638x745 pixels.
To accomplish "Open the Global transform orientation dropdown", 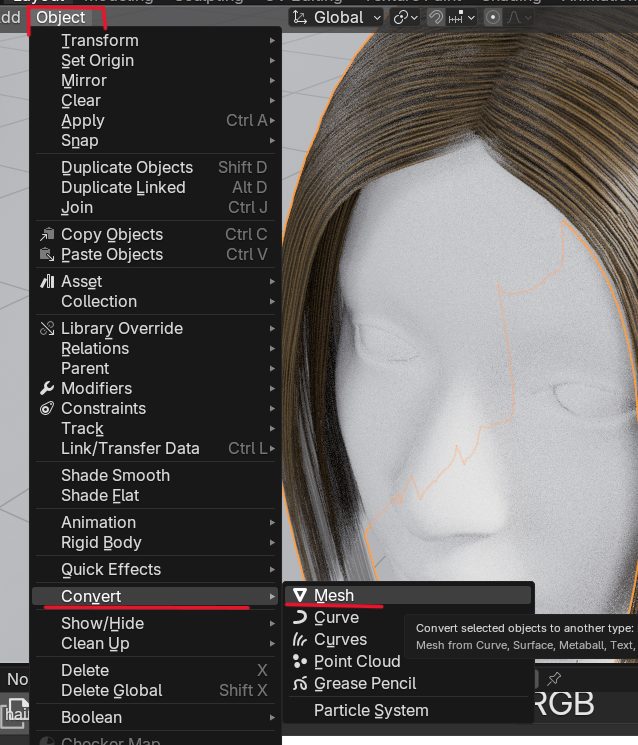I will click(x=338, y=17).
